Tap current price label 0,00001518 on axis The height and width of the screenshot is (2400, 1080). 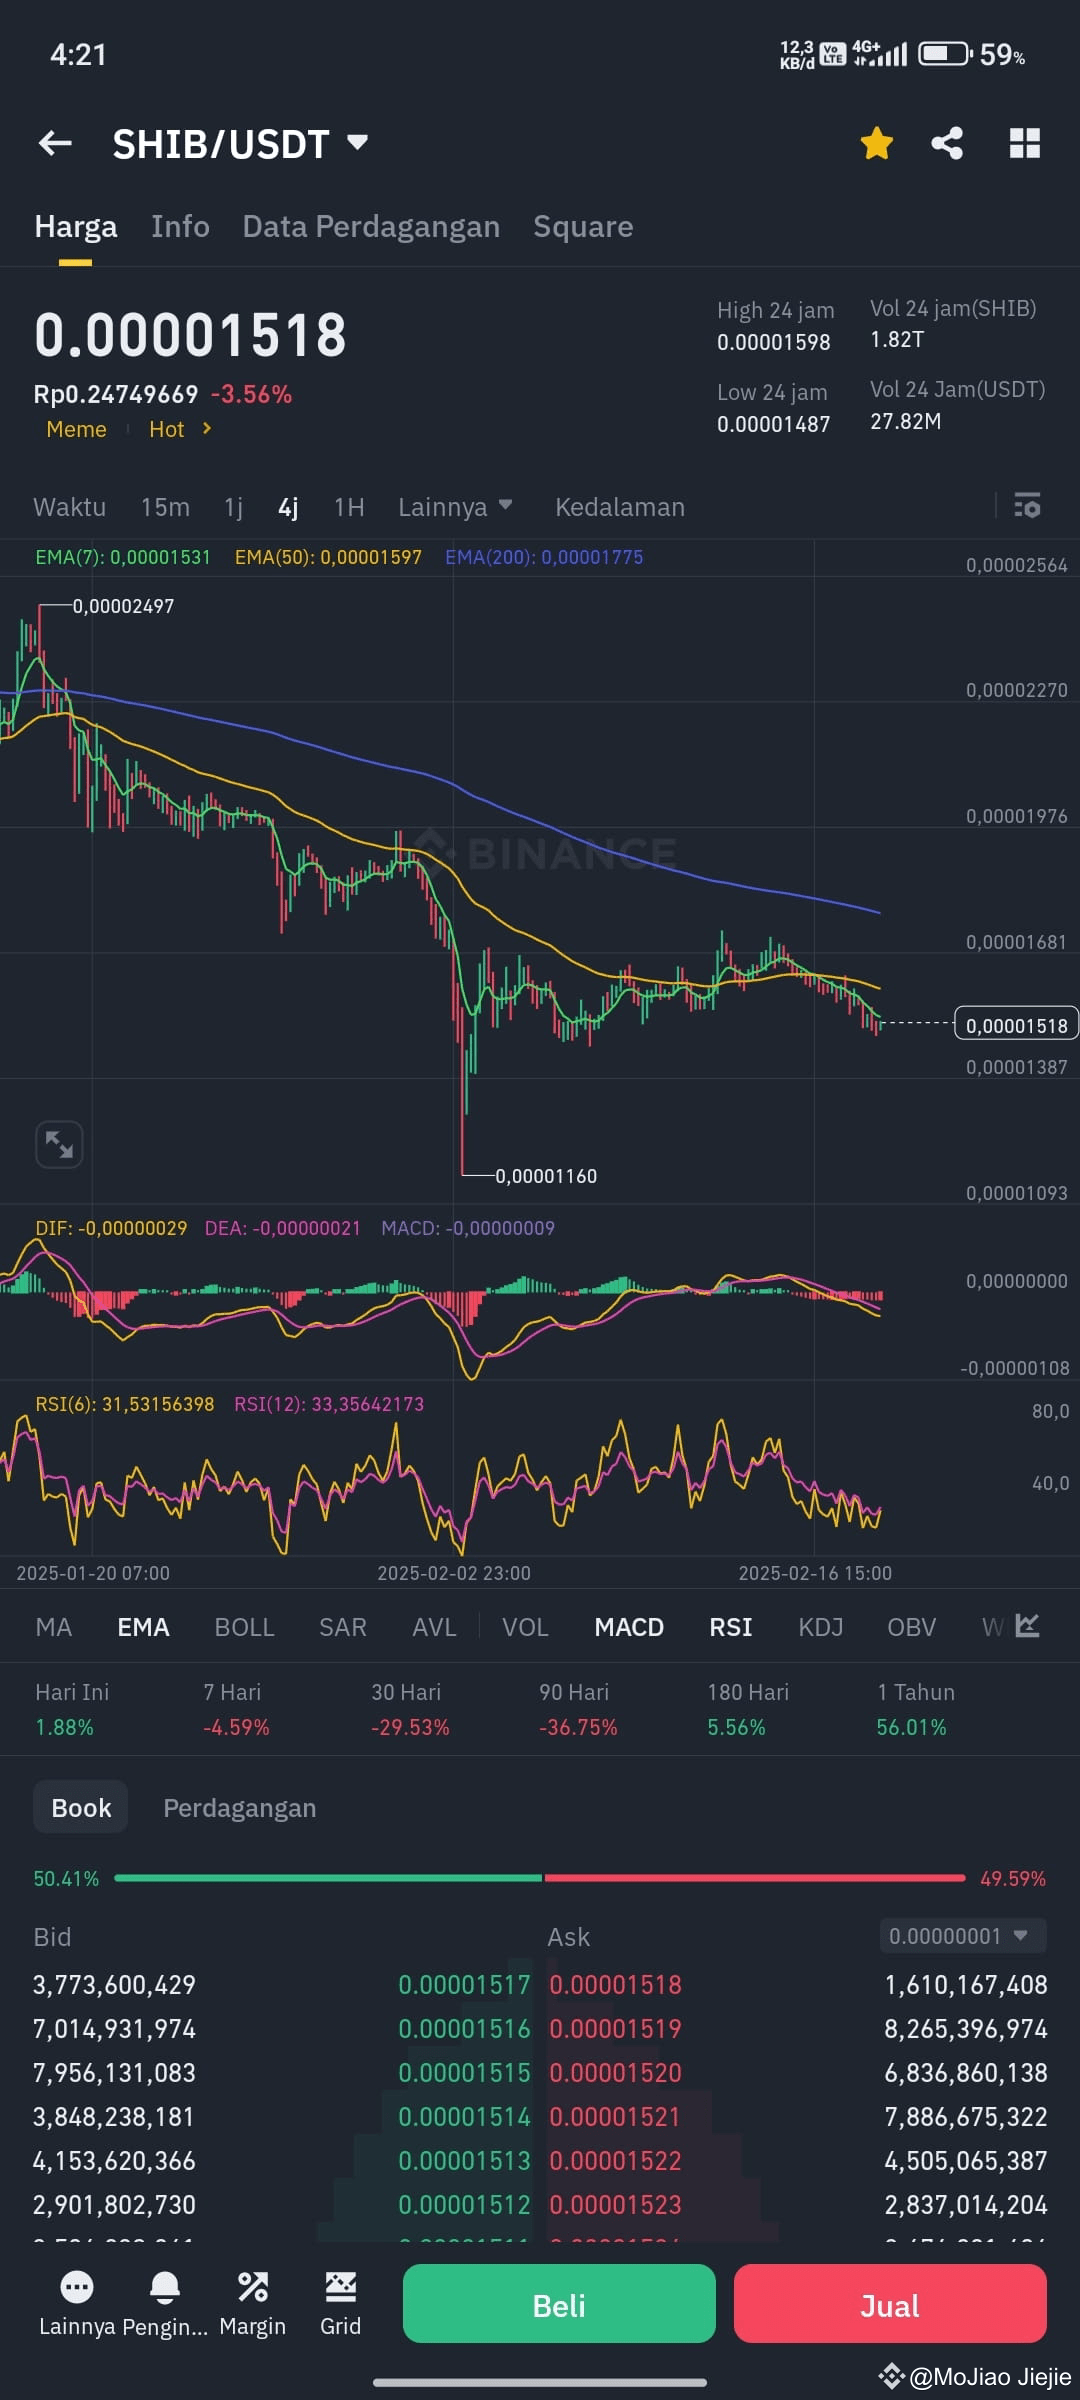[x=1016, y=1025]
